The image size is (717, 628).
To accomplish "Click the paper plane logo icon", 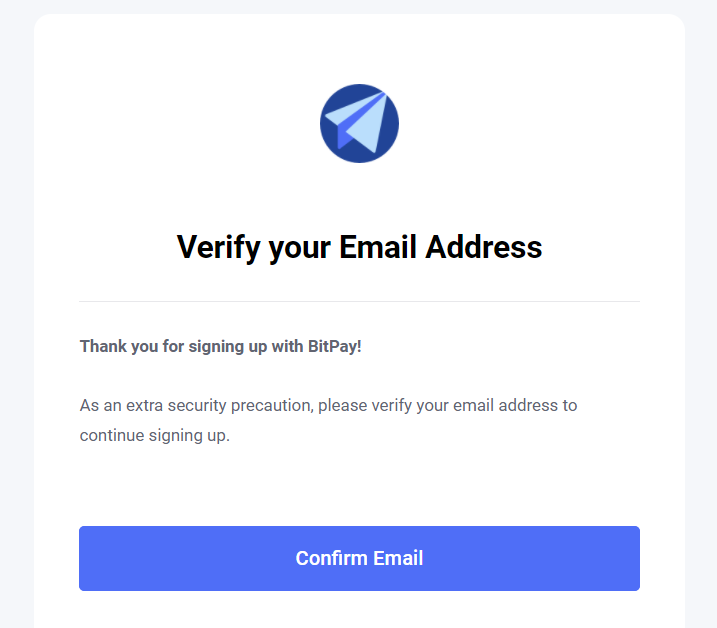I will click(359, 123).
